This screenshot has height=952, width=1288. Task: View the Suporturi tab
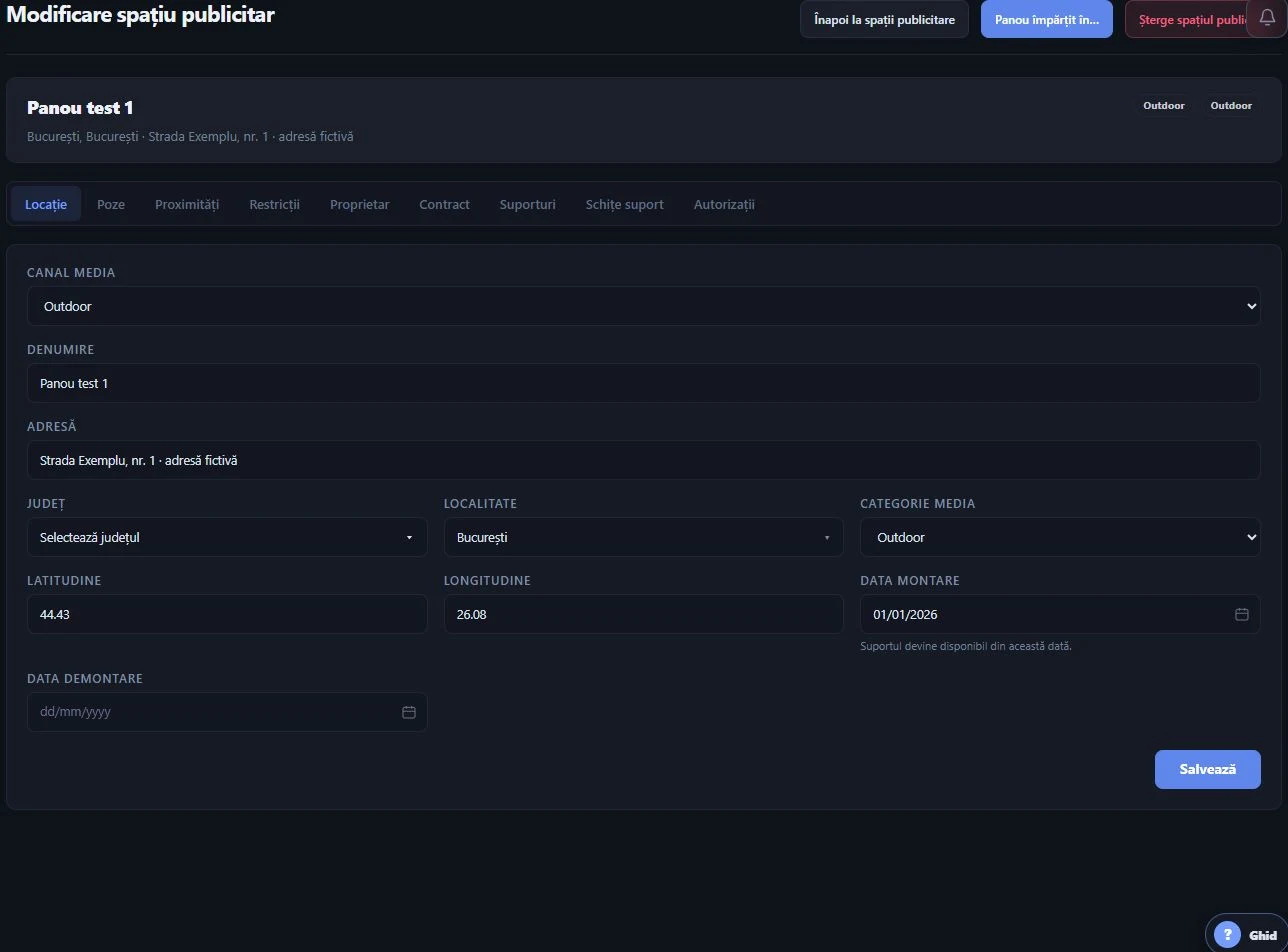tap(527, 204)
